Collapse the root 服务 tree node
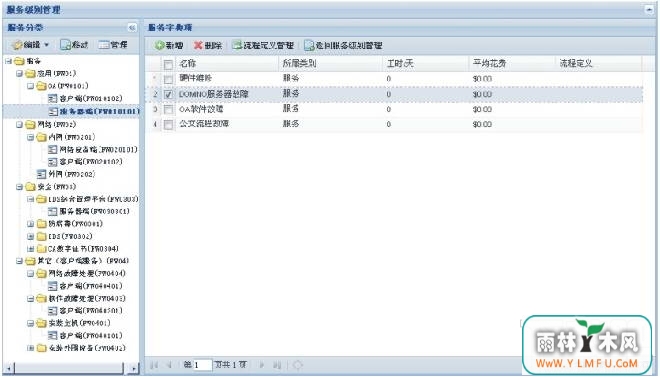 [8, 61]
